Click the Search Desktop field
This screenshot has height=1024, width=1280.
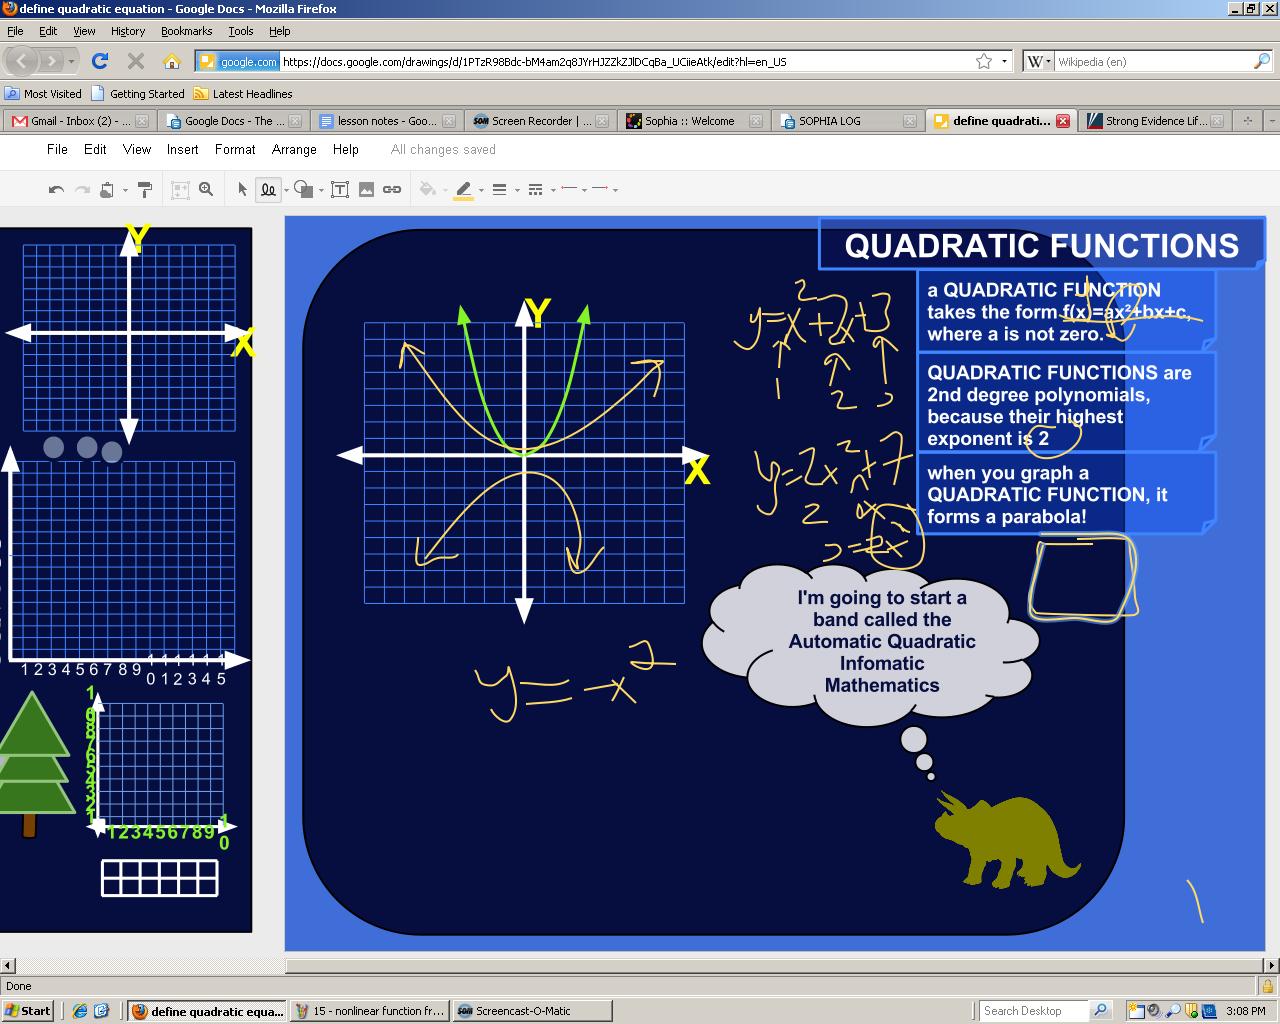[x=1034, y=1011]
